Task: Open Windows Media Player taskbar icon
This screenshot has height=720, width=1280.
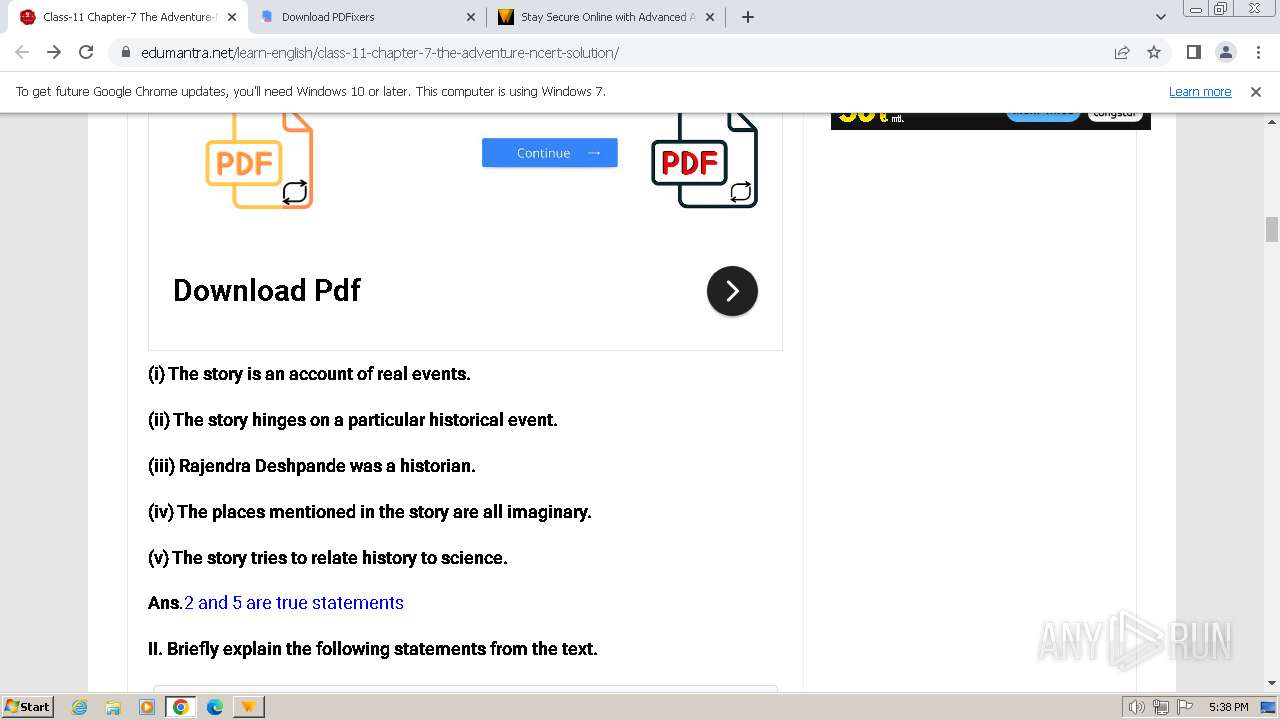Action: pos(147,707)
